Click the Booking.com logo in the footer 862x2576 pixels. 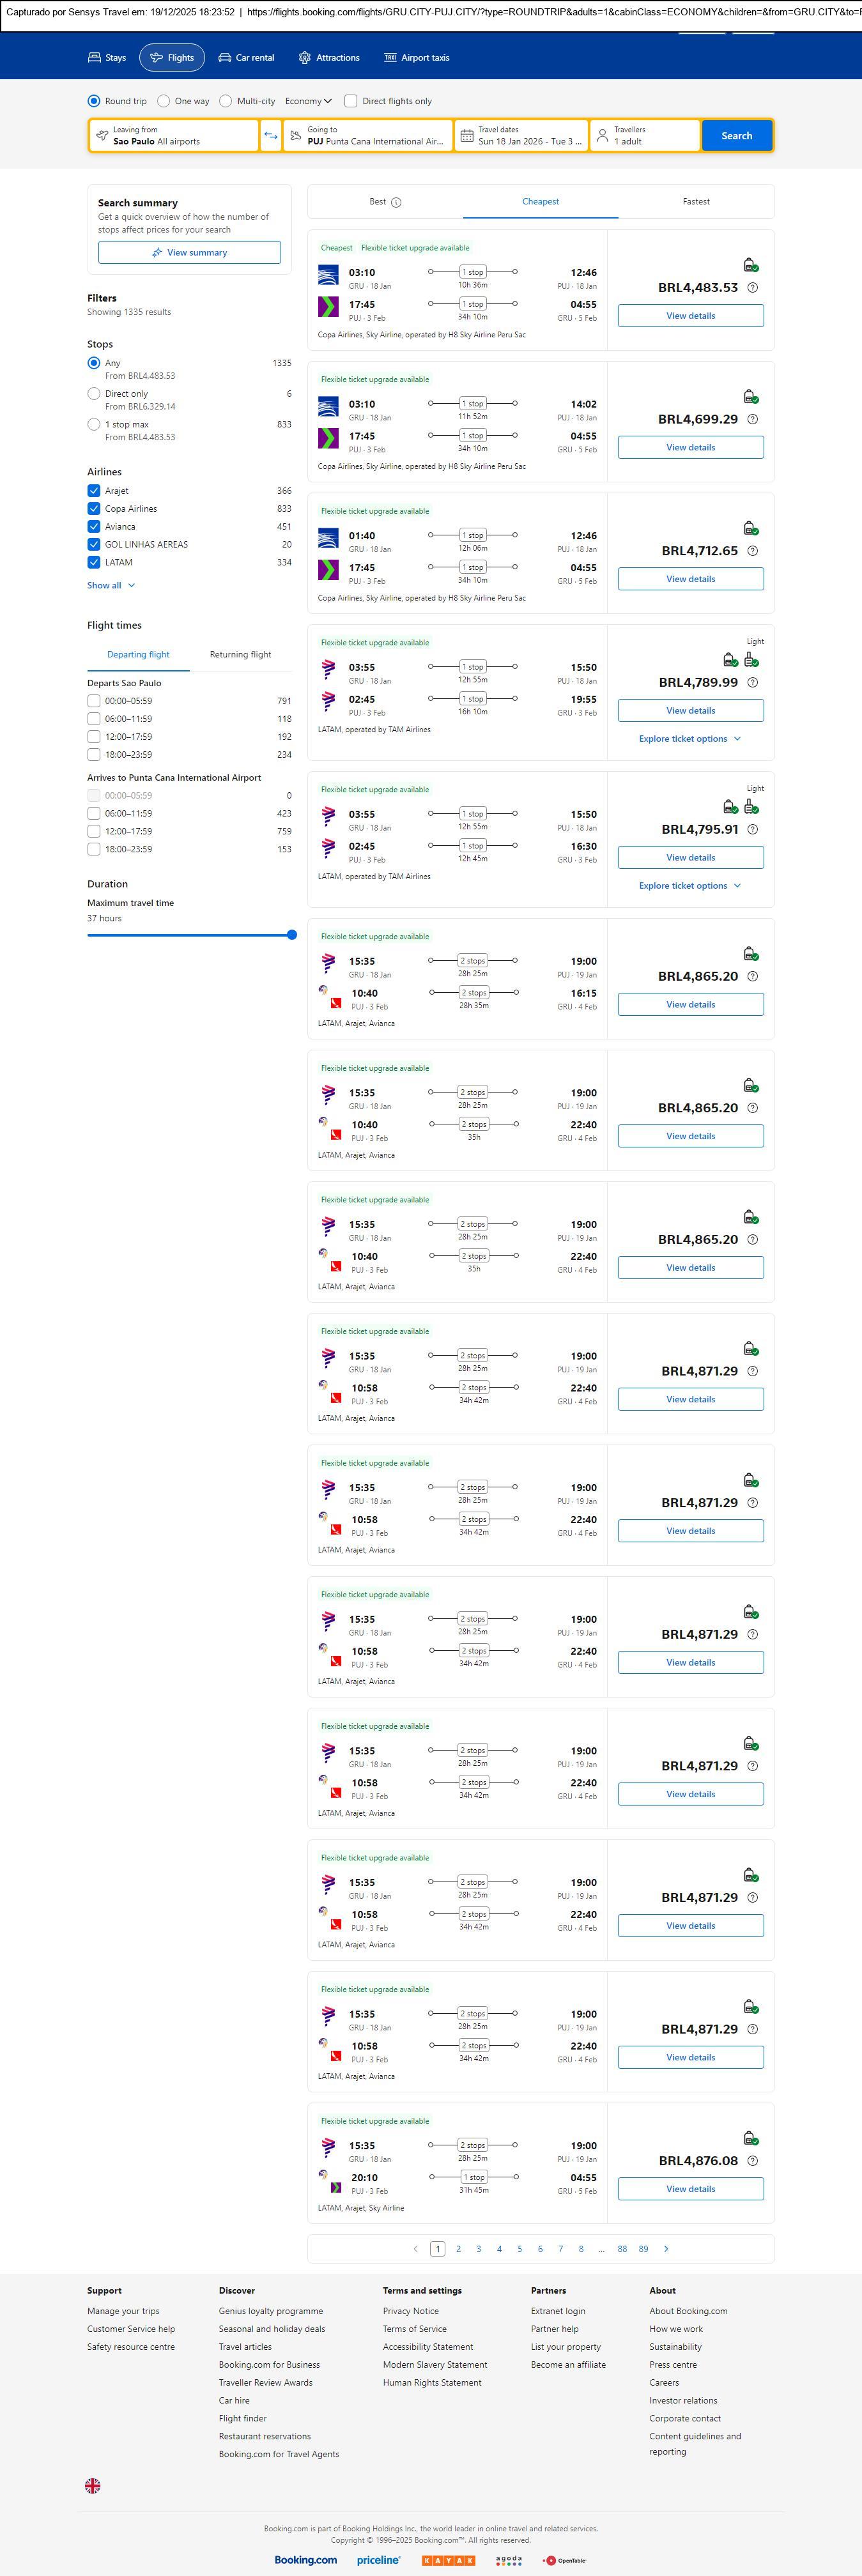pos(305,2560)
